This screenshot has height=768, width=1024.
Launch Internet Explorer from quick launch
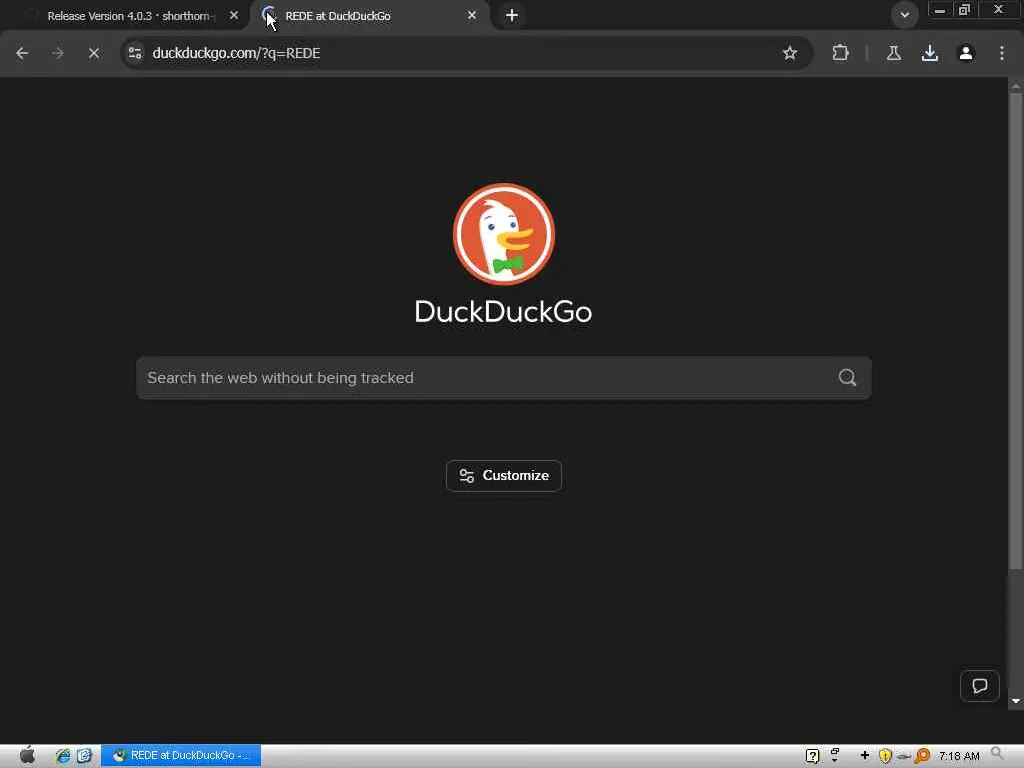[x=63, y=756]
